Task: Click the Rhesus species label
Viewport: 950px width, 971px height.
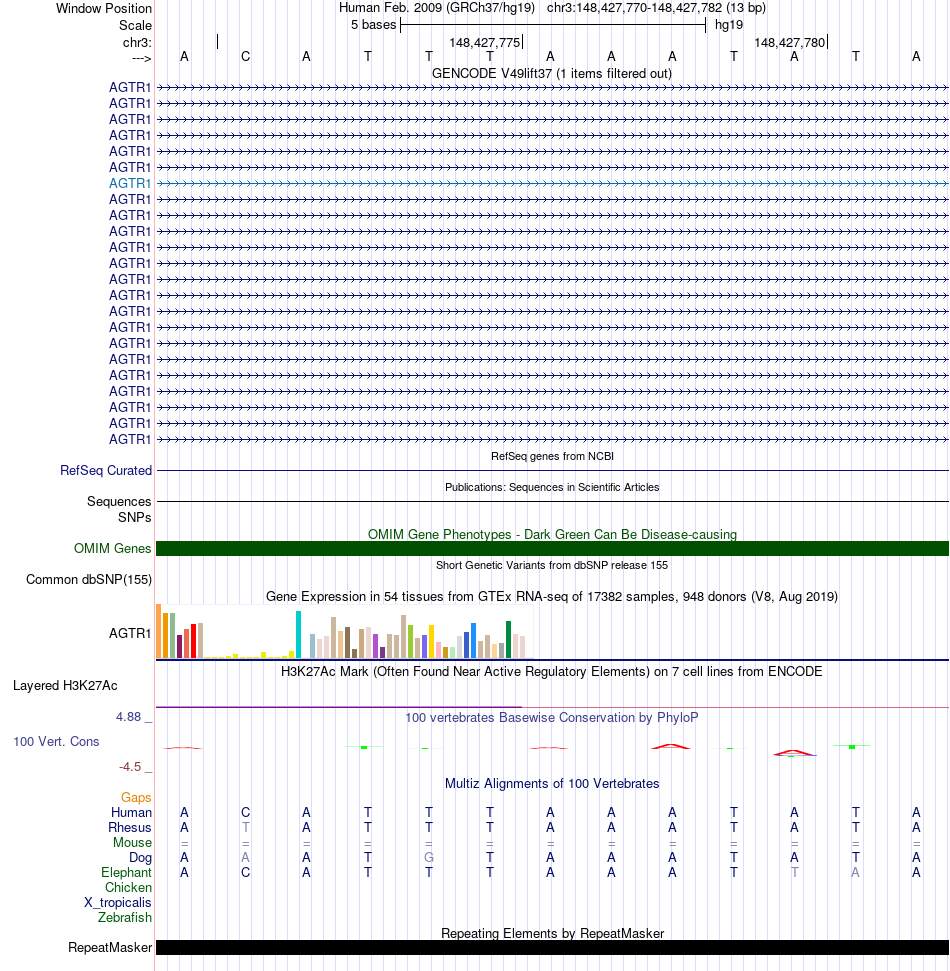Action: tap(129, 827)
